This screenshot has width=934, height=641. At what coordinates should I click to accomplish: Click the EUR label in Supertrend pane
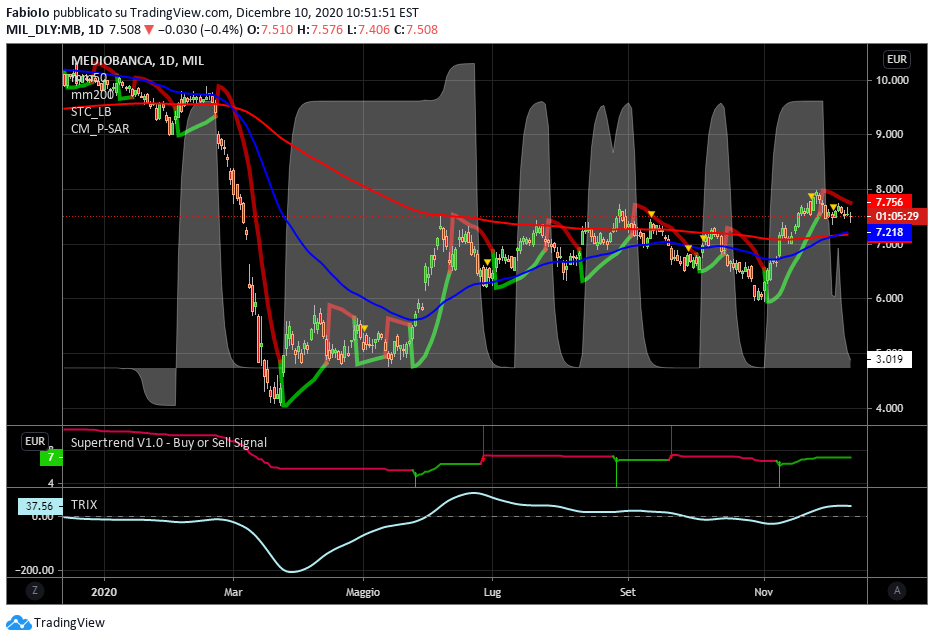(x=35, y=441)
